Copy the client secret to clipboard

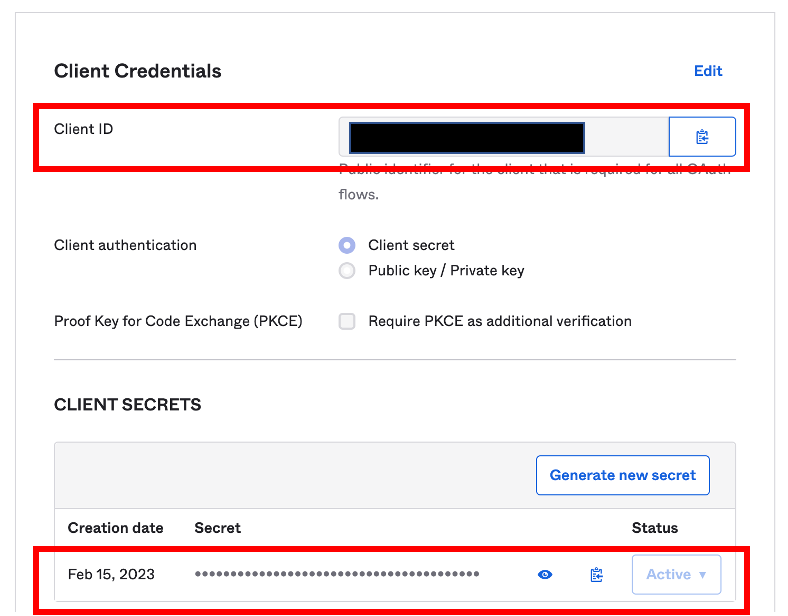(x=597, y=574)
